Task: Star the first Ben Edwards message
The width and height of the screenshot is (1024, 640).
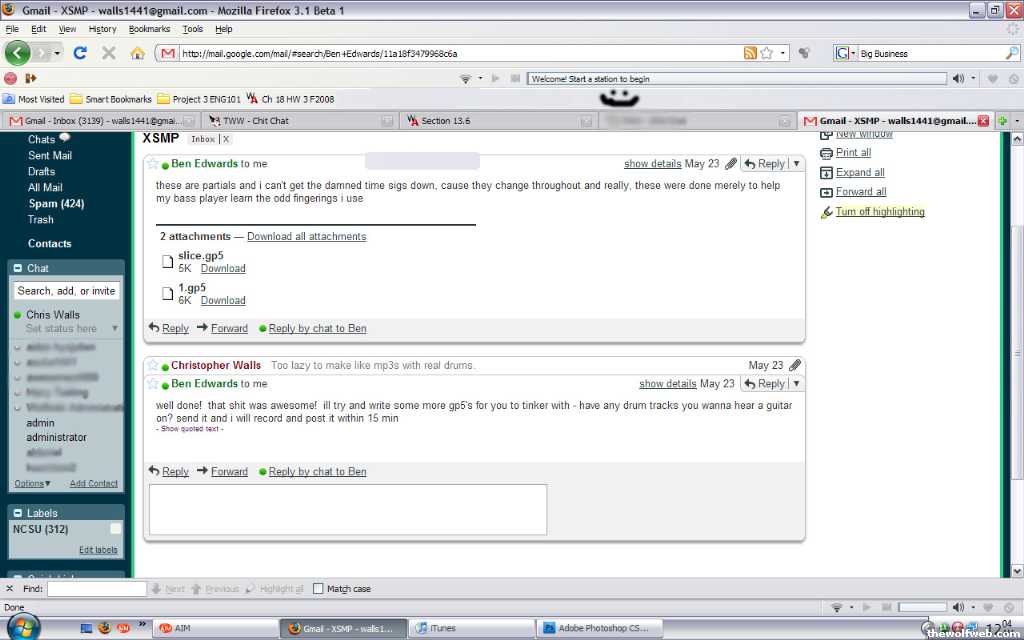Action: click(153, 164)
